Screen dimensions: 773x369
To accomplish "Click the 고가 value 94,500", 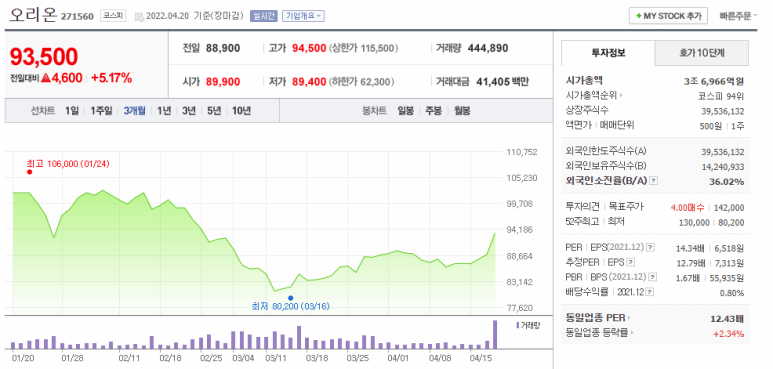I will click(309, 48).
